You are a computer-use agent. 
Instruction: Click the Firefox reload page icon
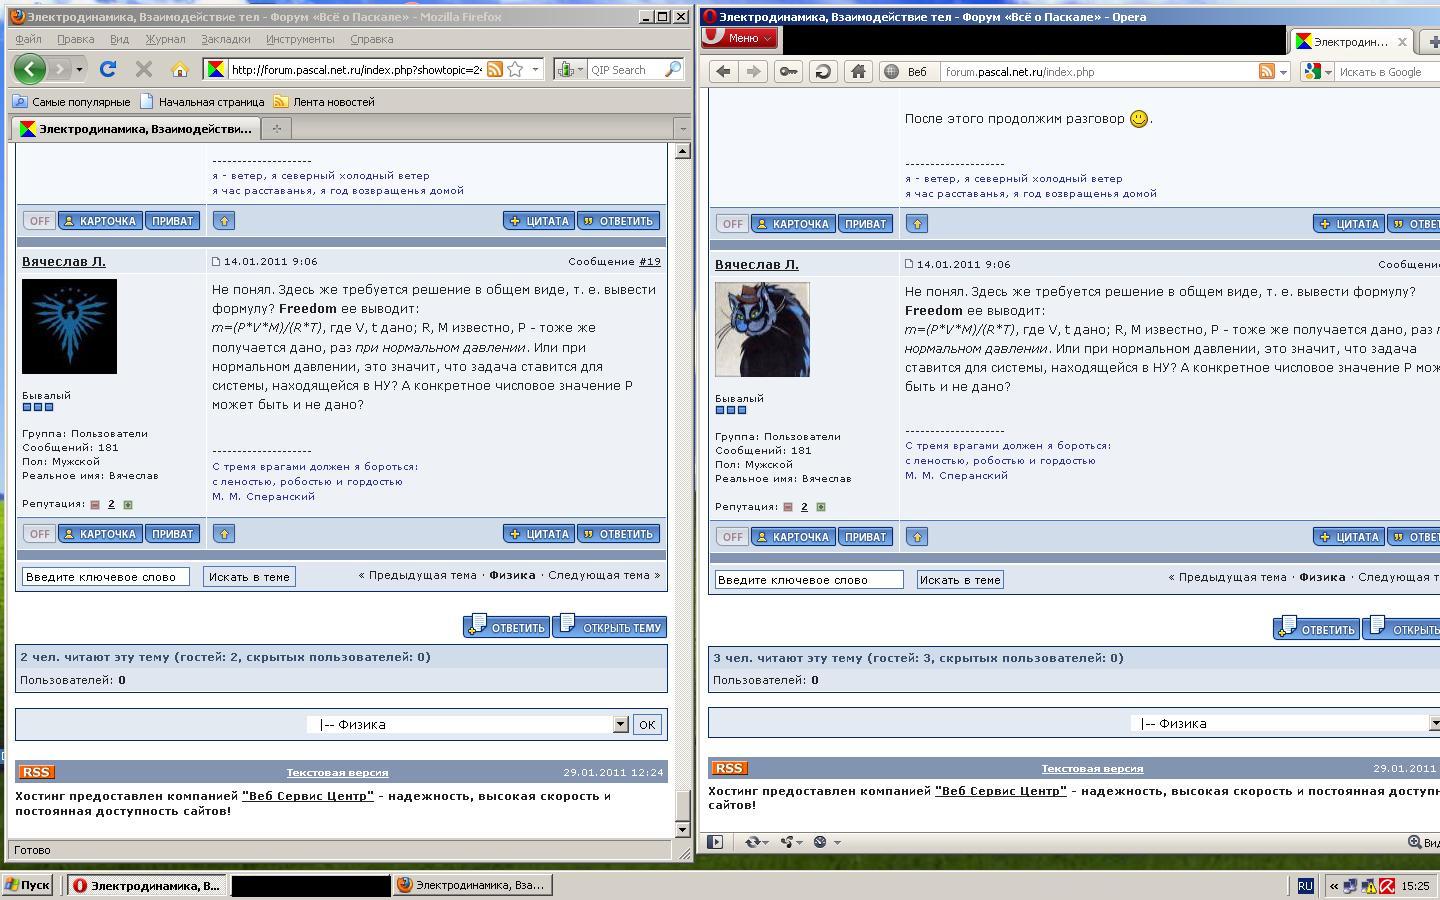pos(108,69)
